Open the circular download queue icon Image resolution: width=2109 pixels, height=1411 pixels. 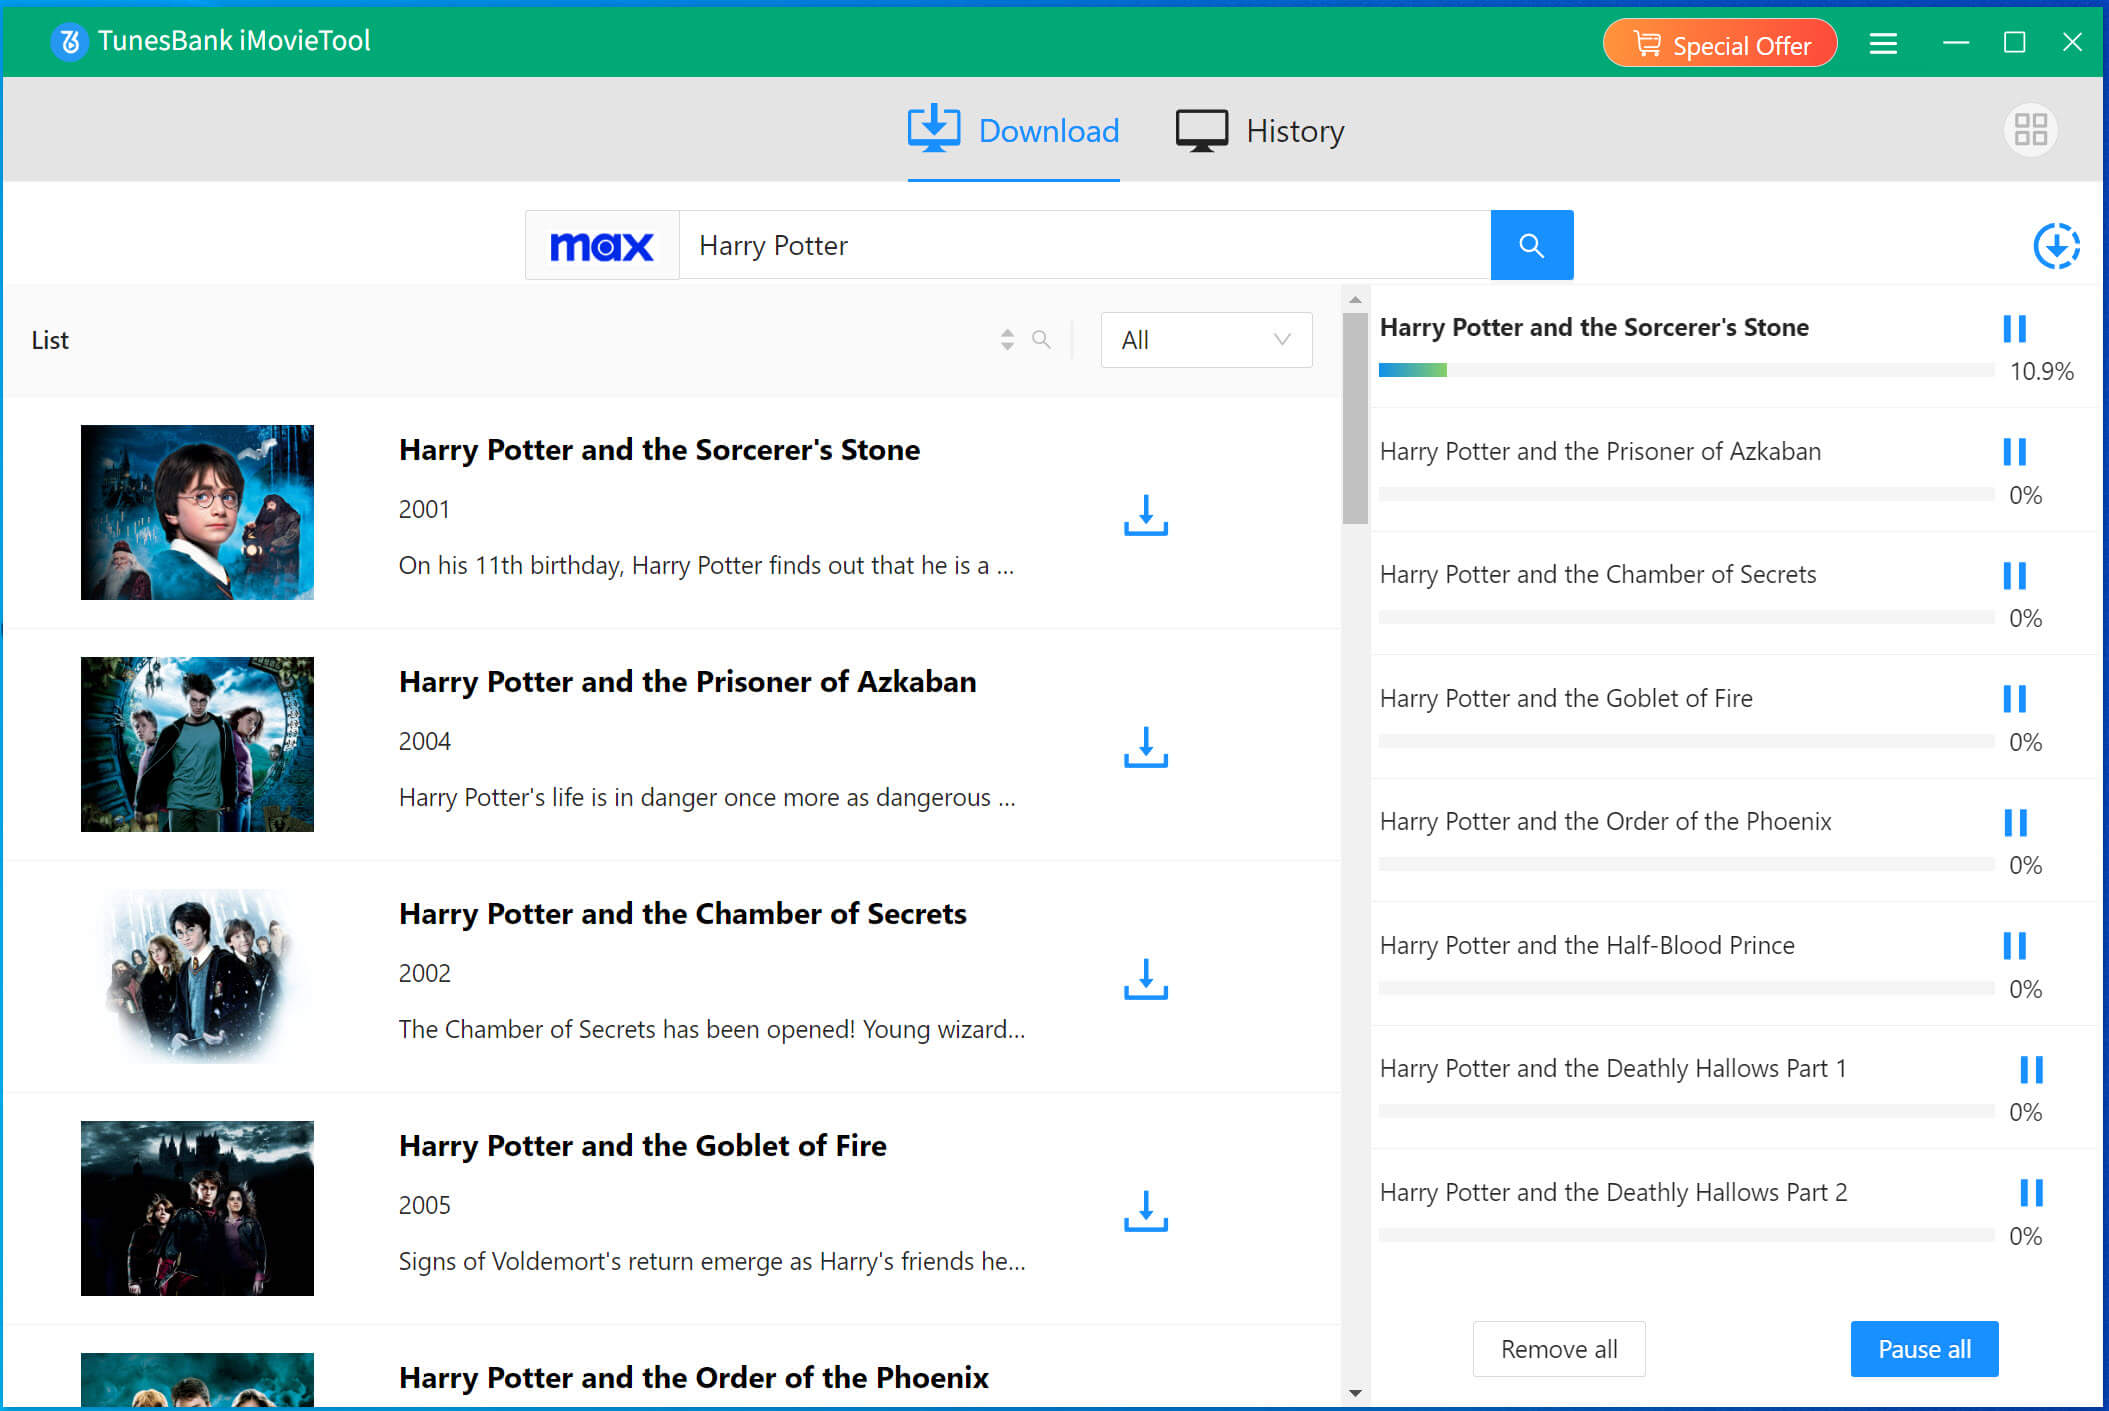point(2056,246)
